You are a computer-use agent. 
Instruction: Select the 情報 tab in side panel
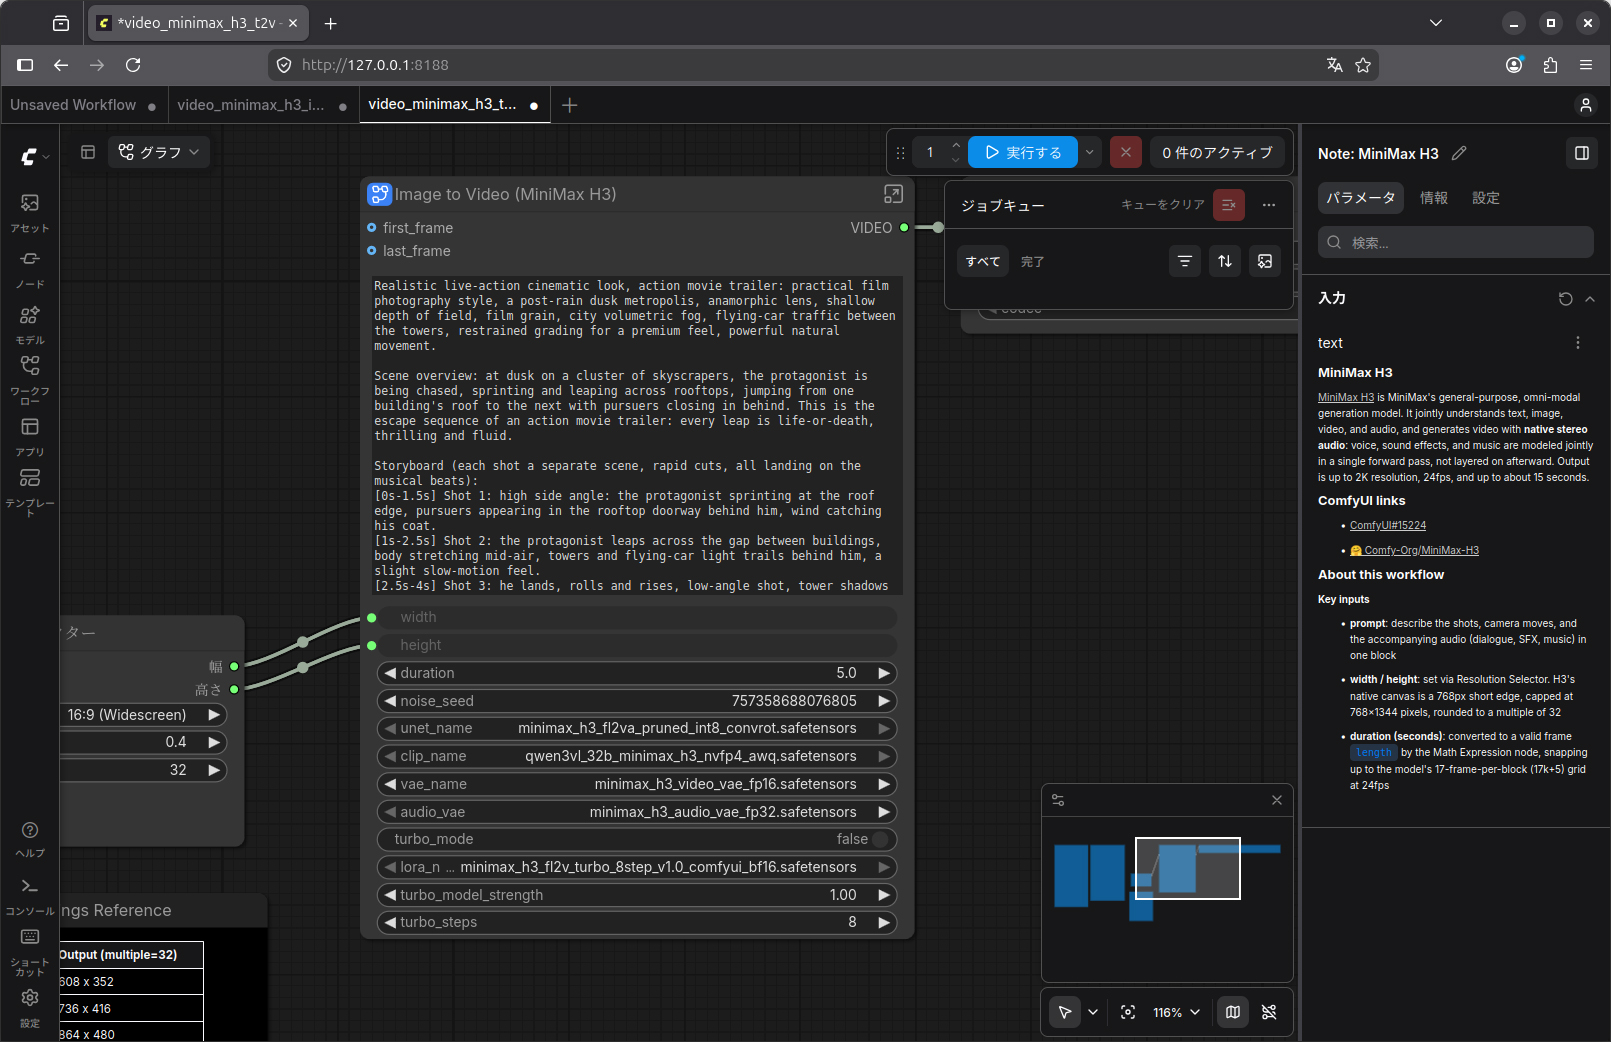(1434, 198)
